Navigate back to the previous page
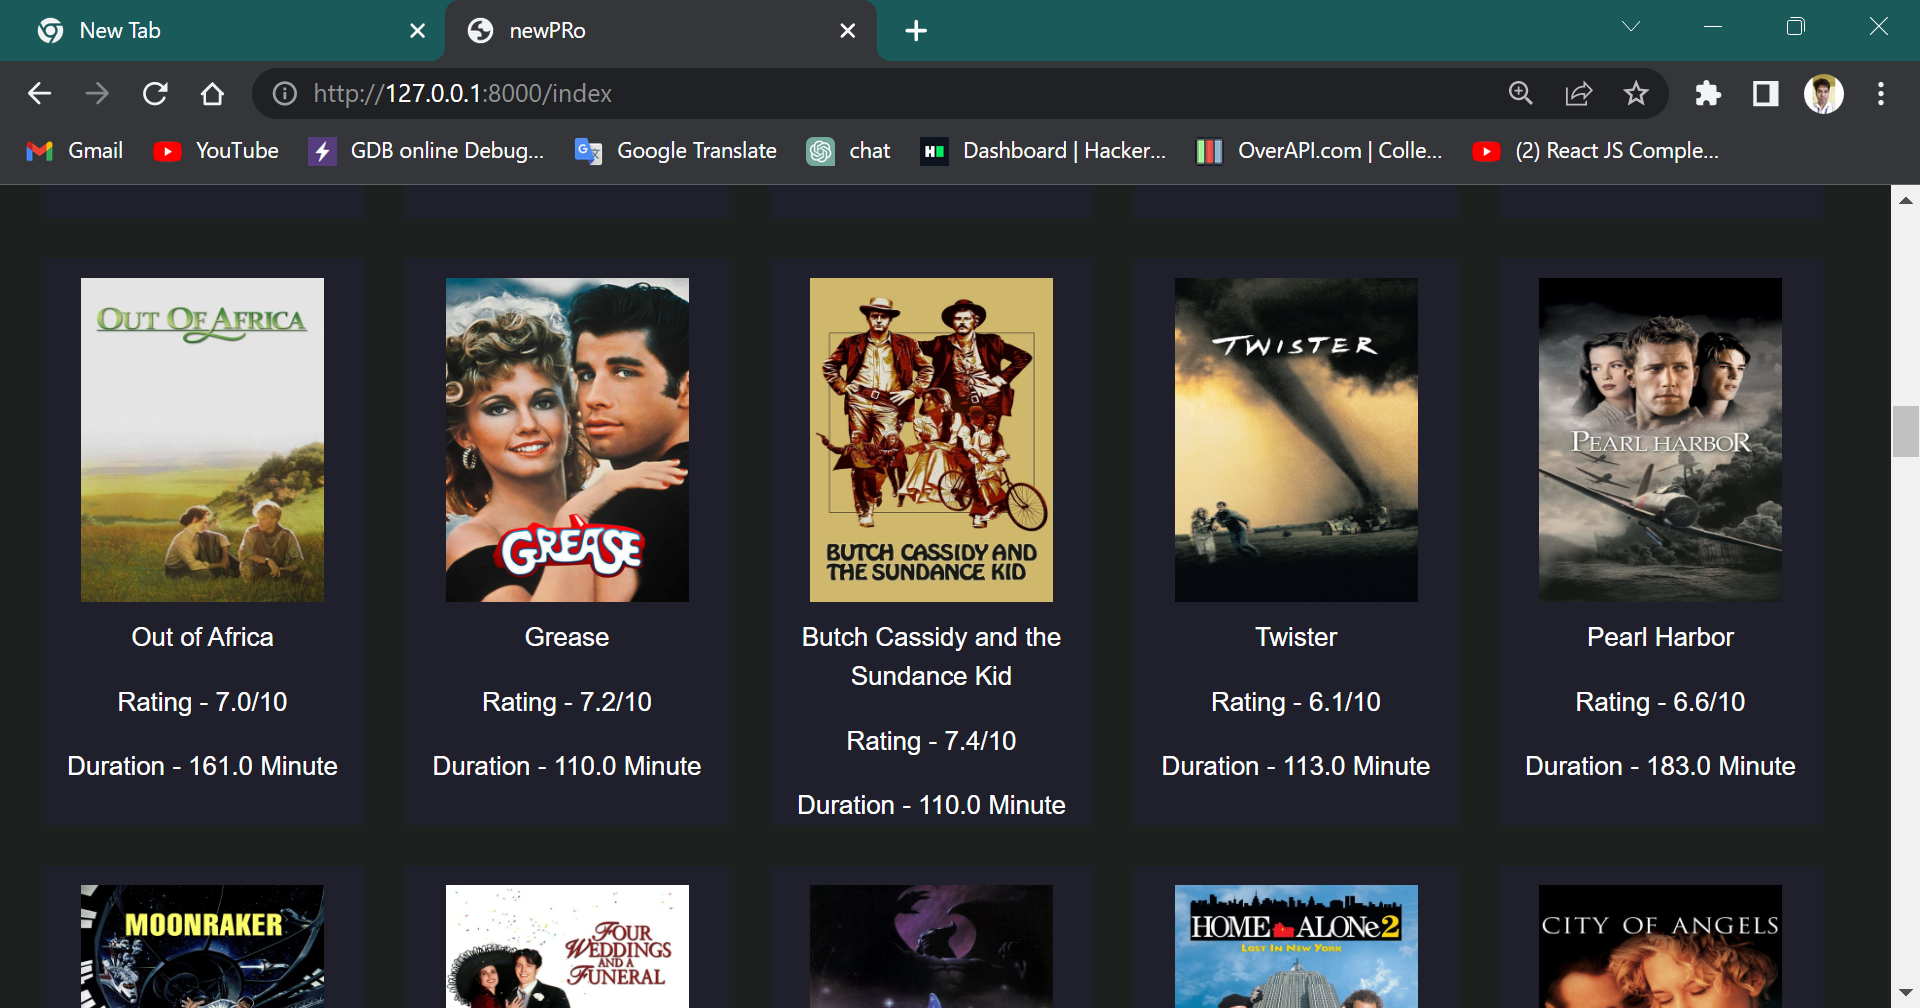The height and width of the screenshot is (1008, 1920). (x=39, y=93)
